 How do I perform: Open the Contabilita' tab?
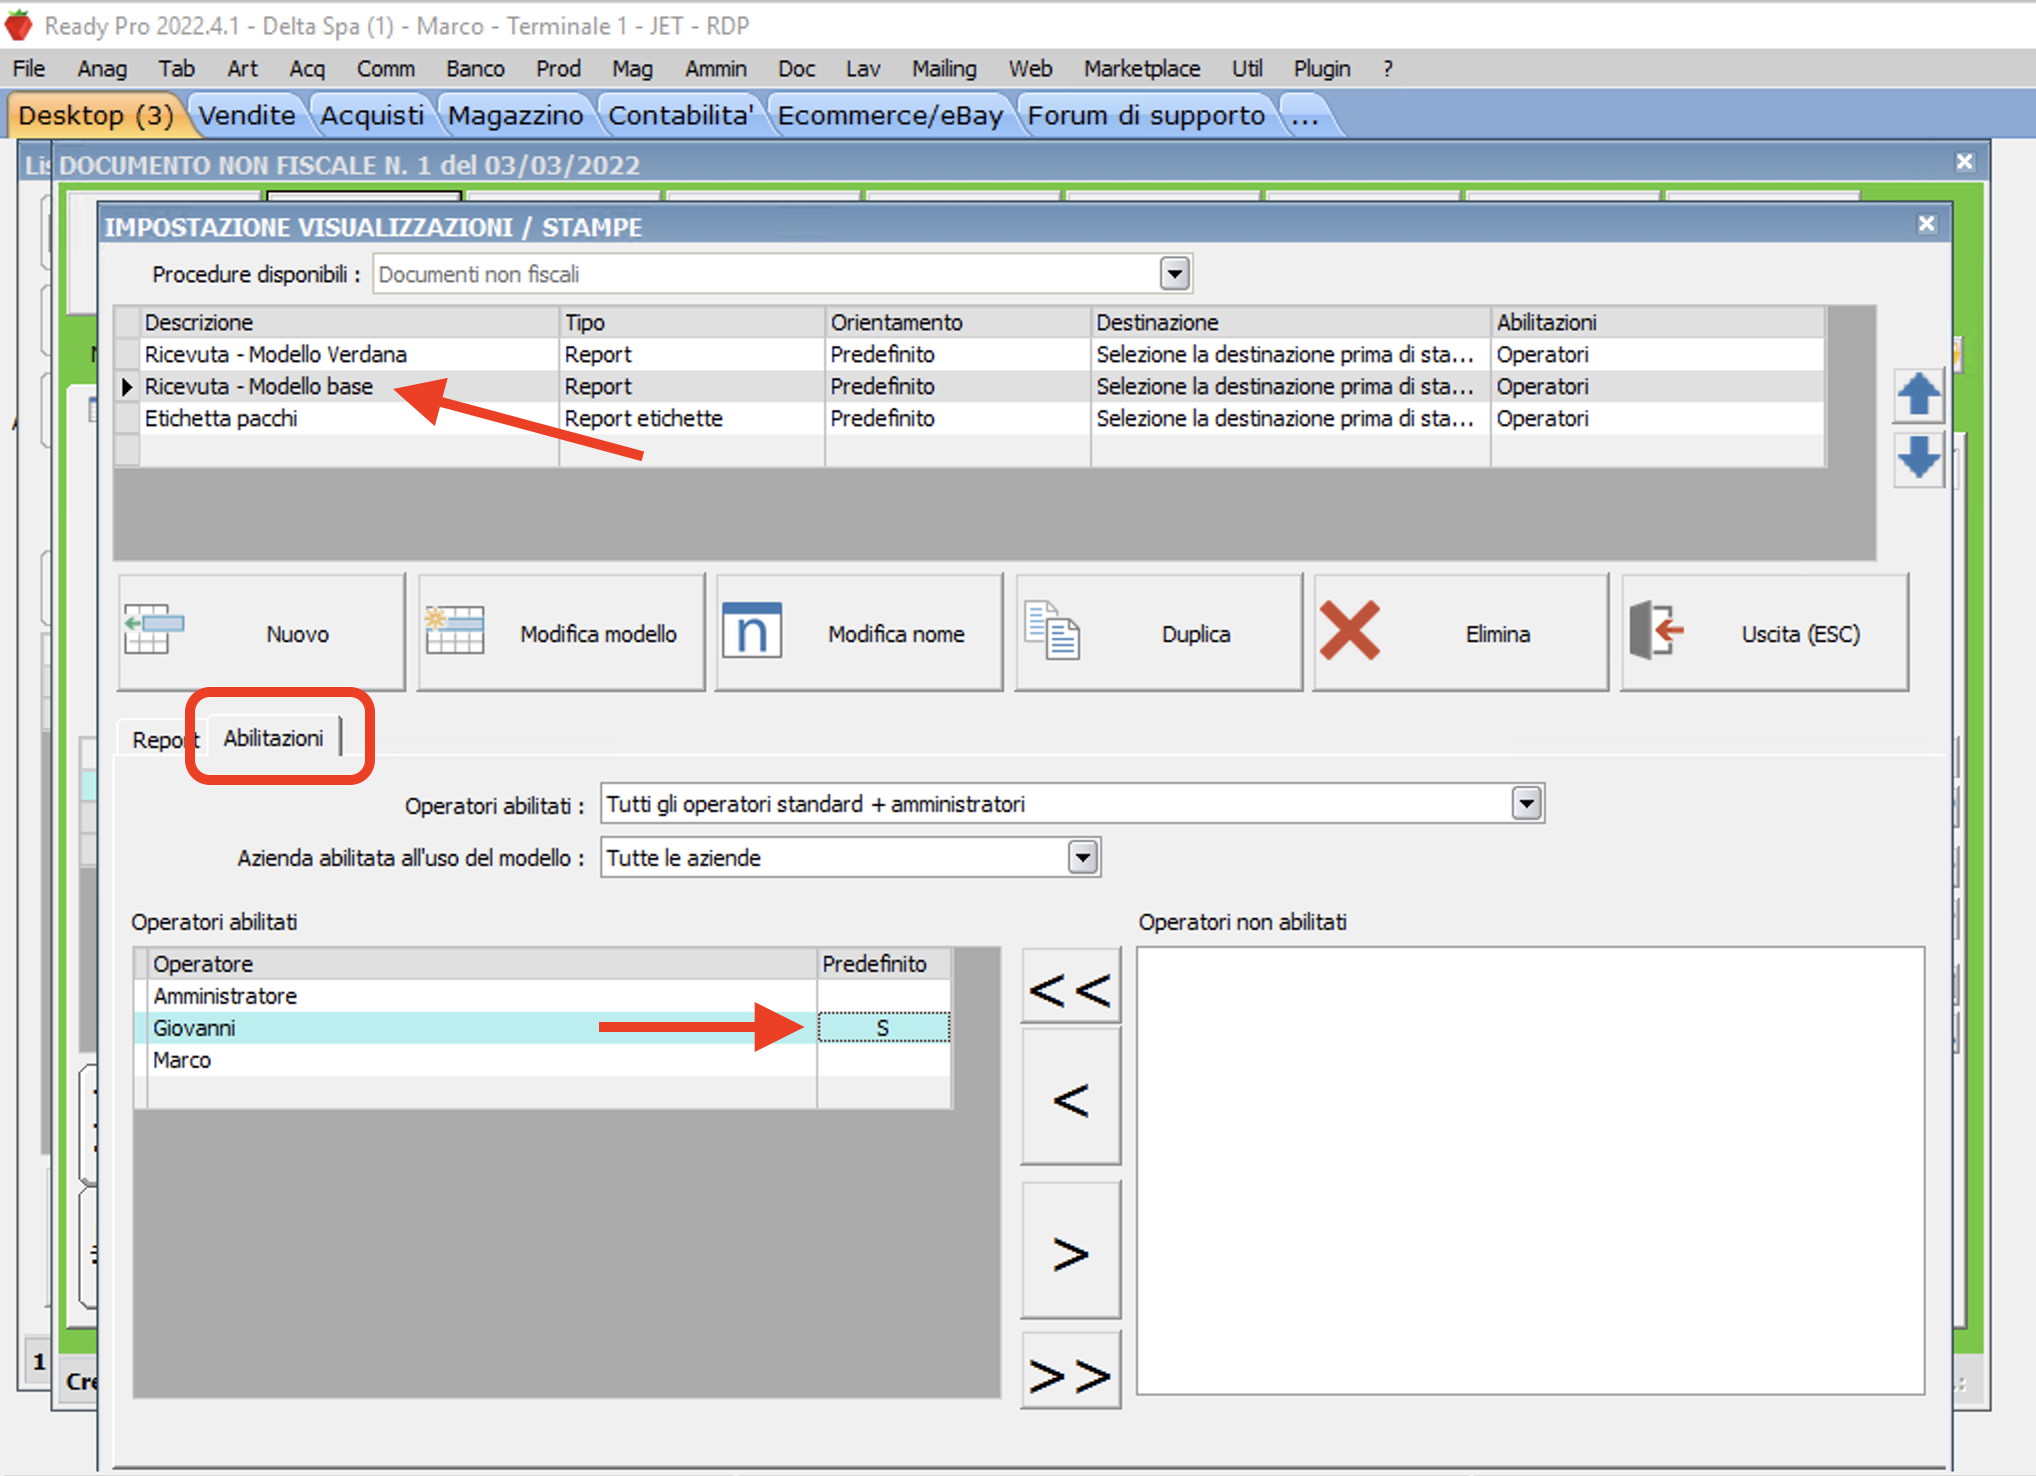tap(680, 116)
